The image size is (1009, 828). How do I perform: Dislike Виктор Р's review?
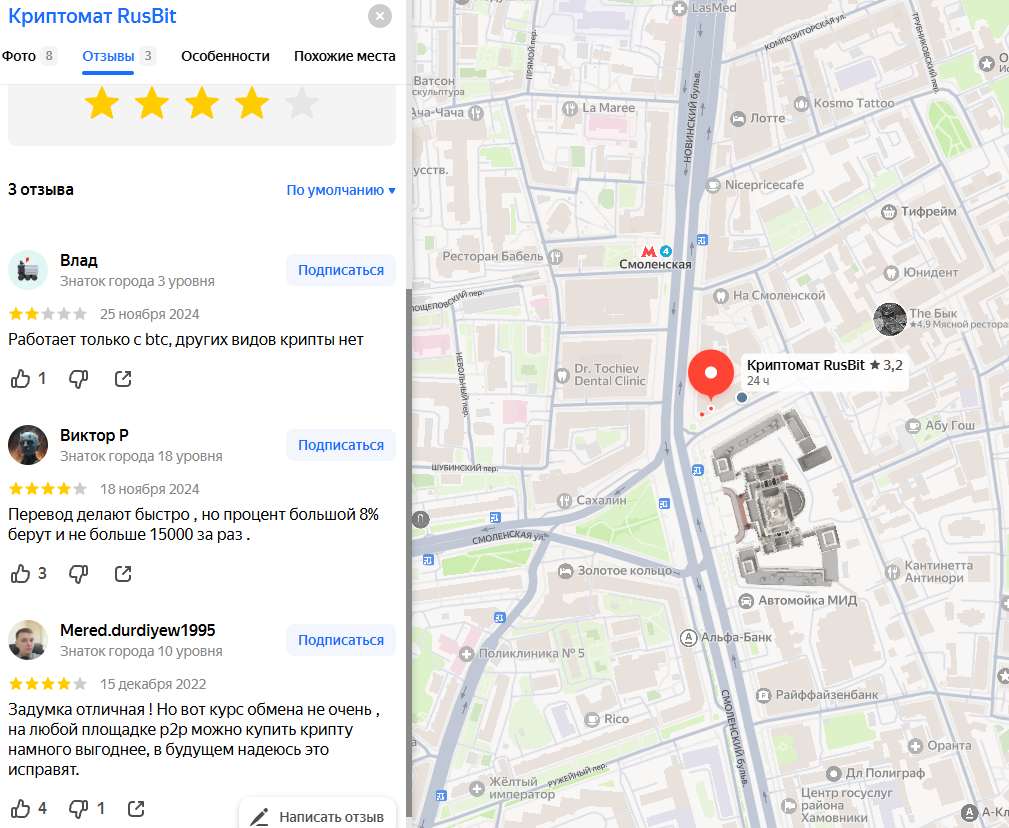point(79,573)
